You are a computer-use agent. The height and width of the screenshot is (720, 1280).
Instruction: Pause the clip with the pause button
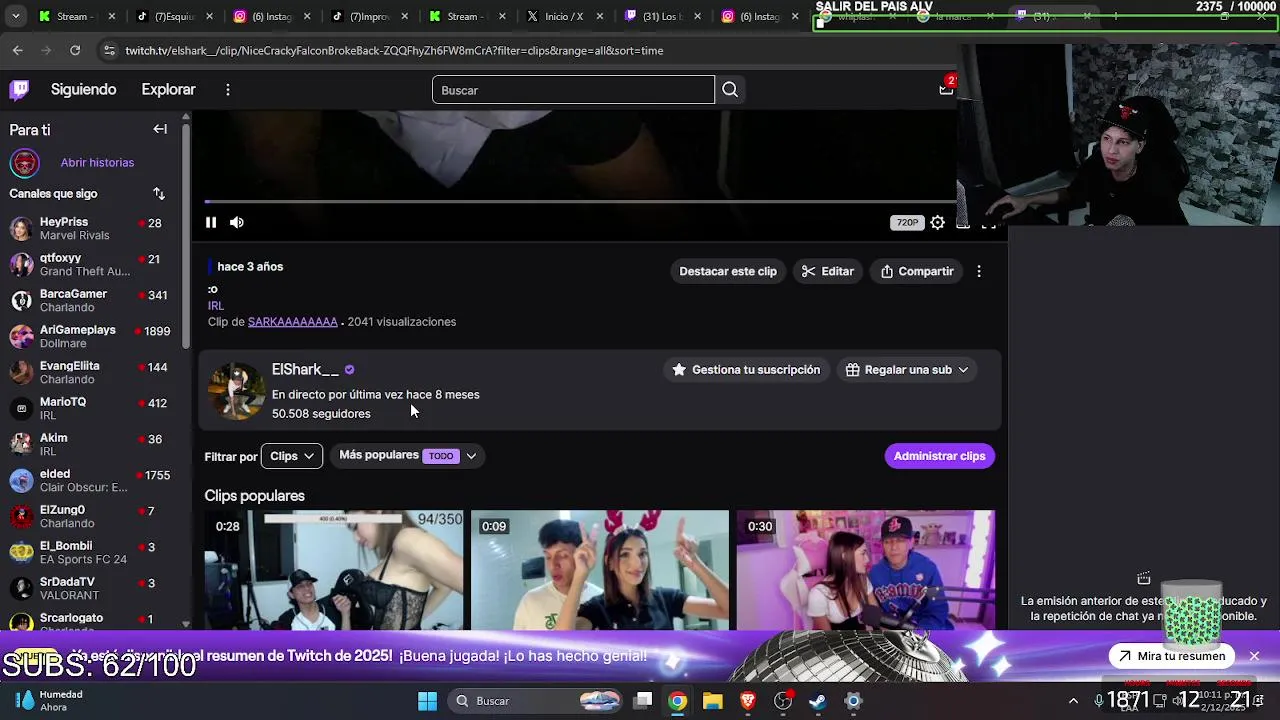pyautogui.click(x=211, y=222)
